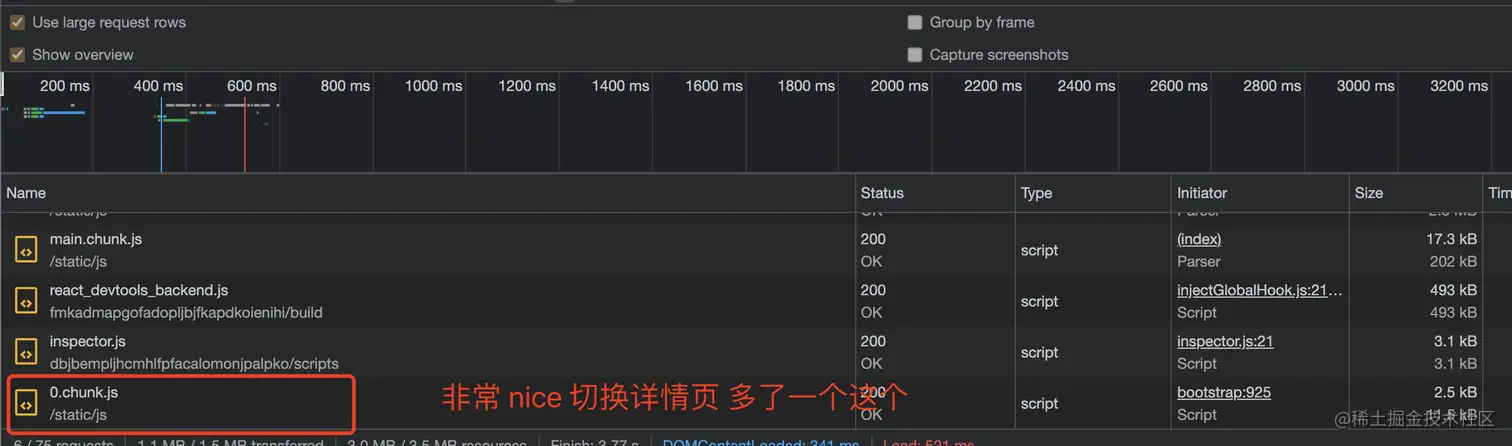
Task: Click the react_devtools_backend.js script file icon
Action: [x=26, y=301]
